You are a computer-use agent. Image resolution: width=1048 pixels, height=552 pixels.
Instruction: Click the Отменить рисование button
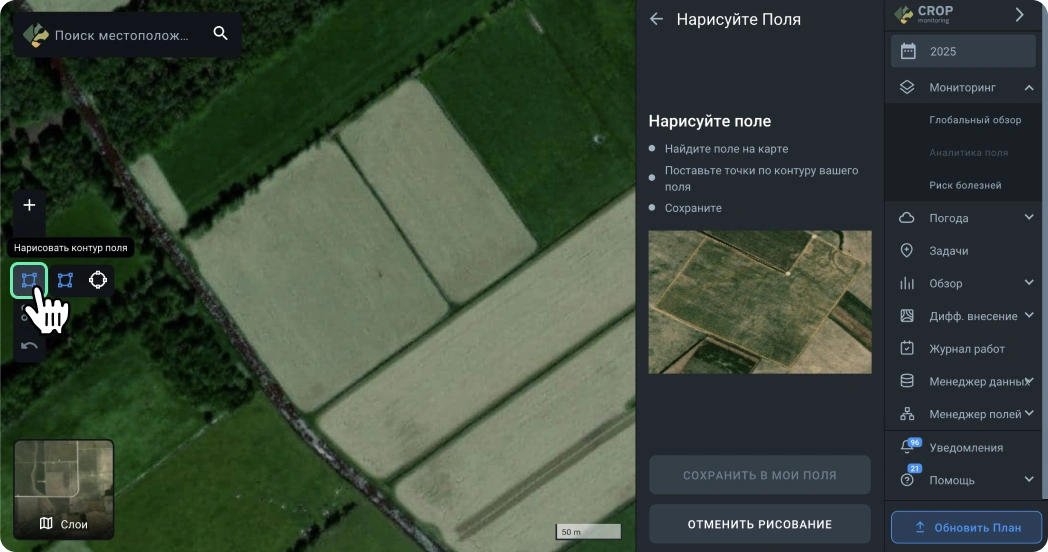pos(759,524)
